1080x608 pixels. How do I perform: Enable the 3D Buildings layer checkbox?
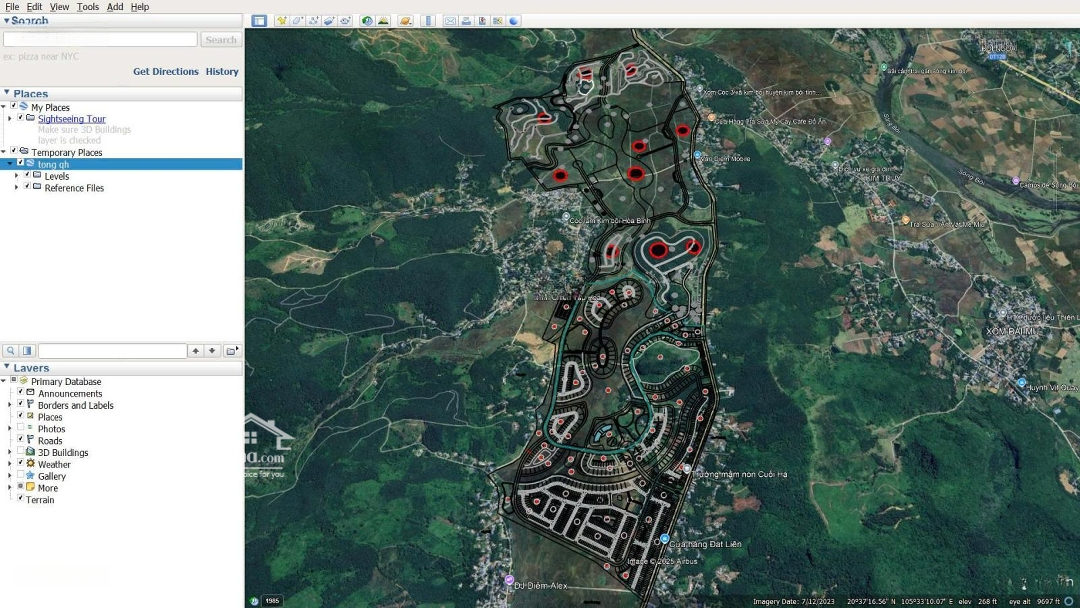point(20,452)
